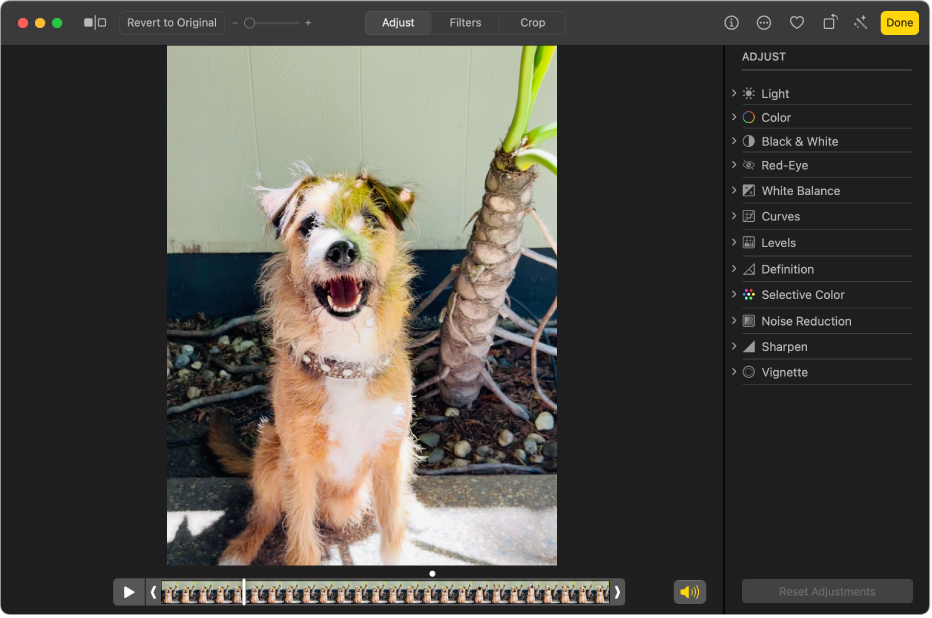This screenshot has height=618, width=932.
Task: Click the Done button
Action: coord(899,23)
